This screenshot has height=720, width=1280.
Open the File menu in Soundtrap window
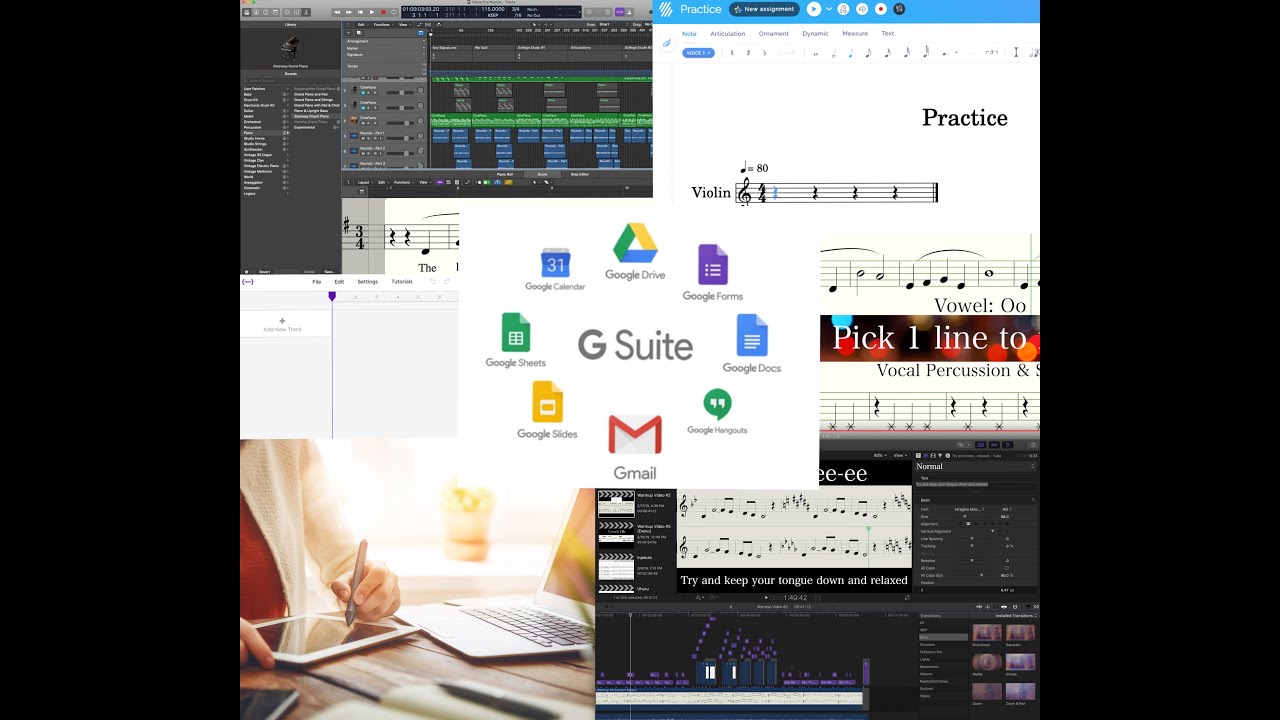tap(316, 282)
